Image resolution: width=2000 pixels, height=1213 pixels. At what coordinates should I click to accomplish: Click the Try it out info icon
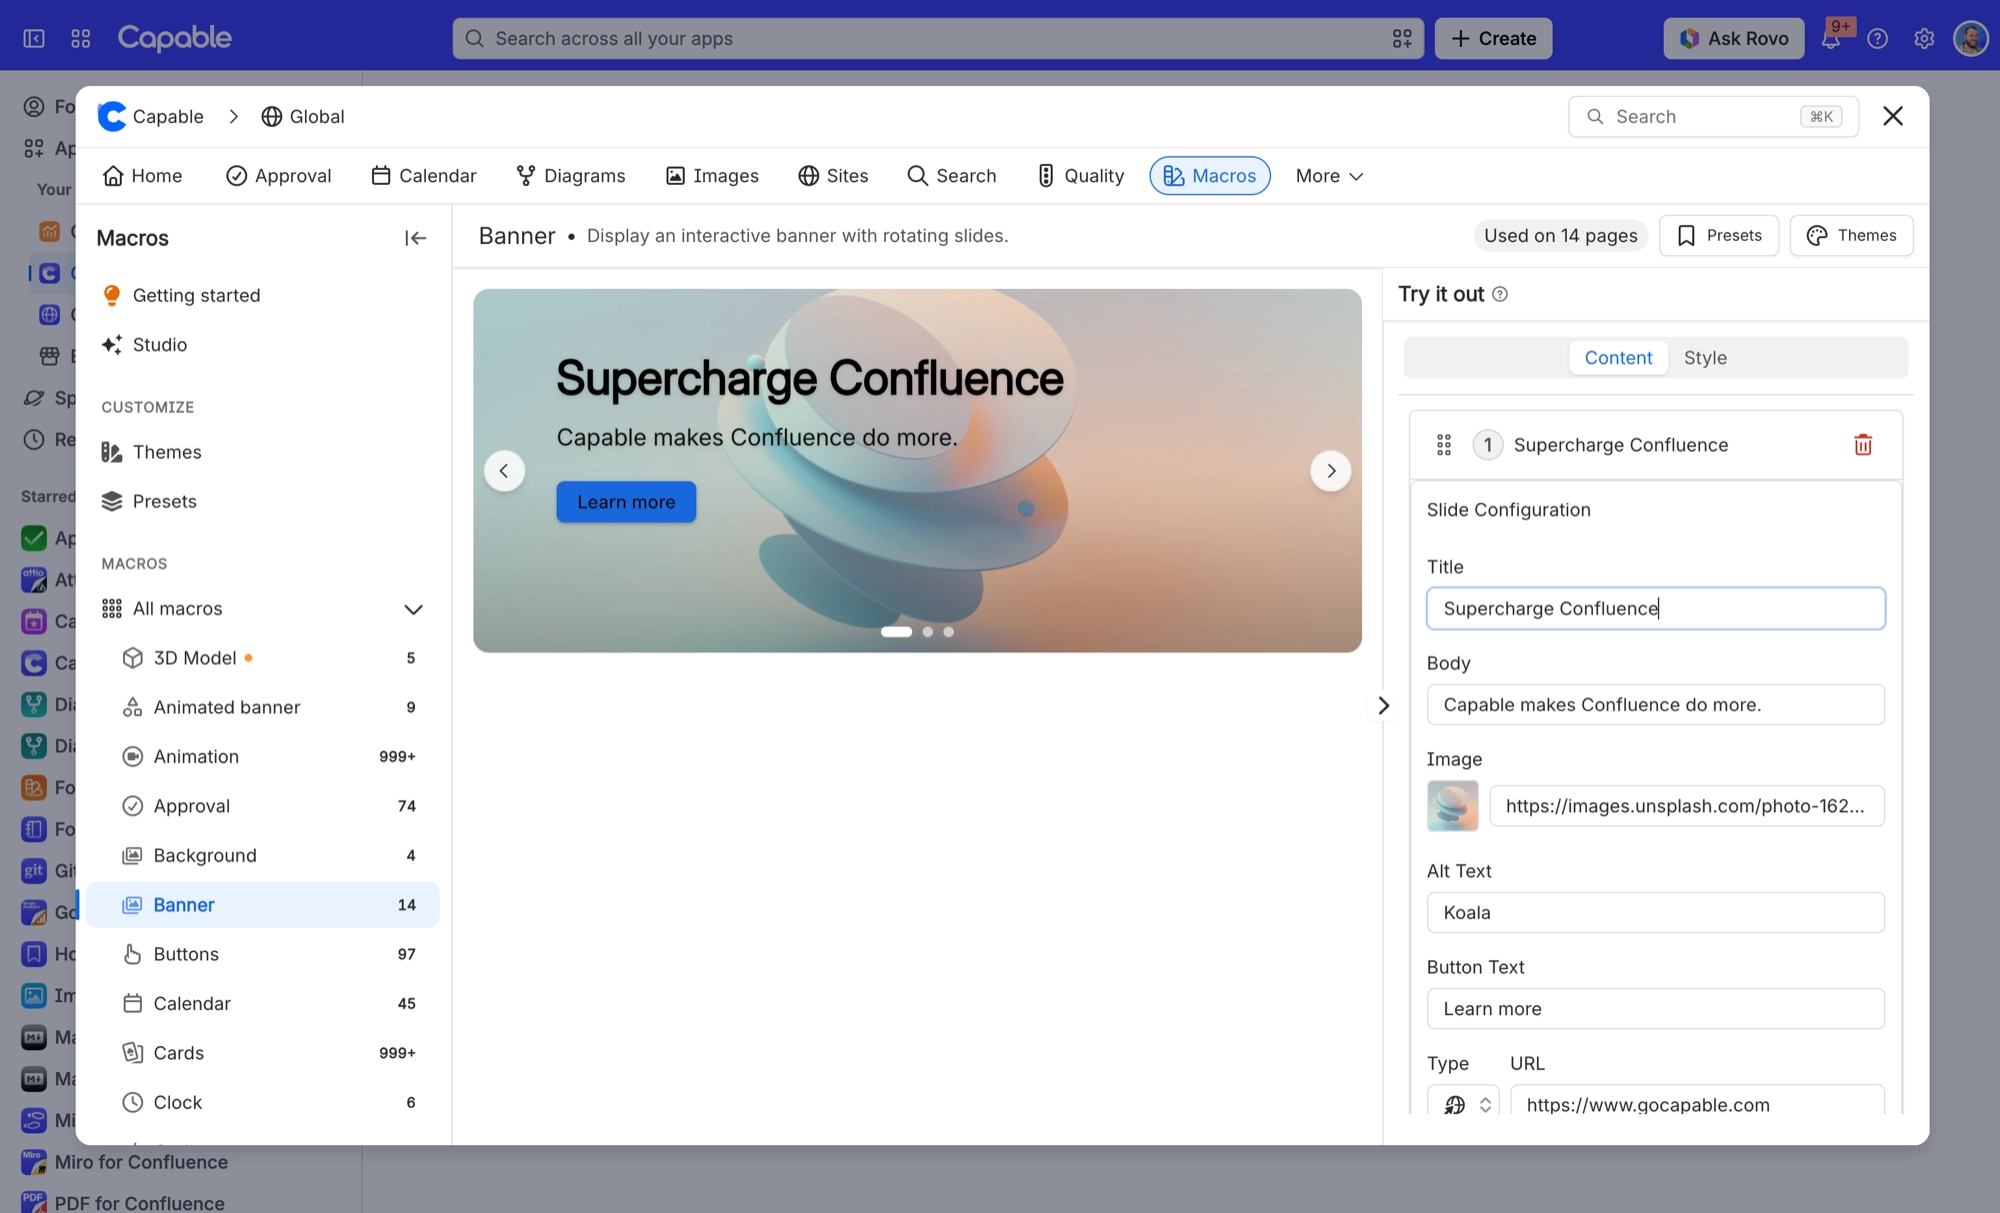click(1500, 294)
